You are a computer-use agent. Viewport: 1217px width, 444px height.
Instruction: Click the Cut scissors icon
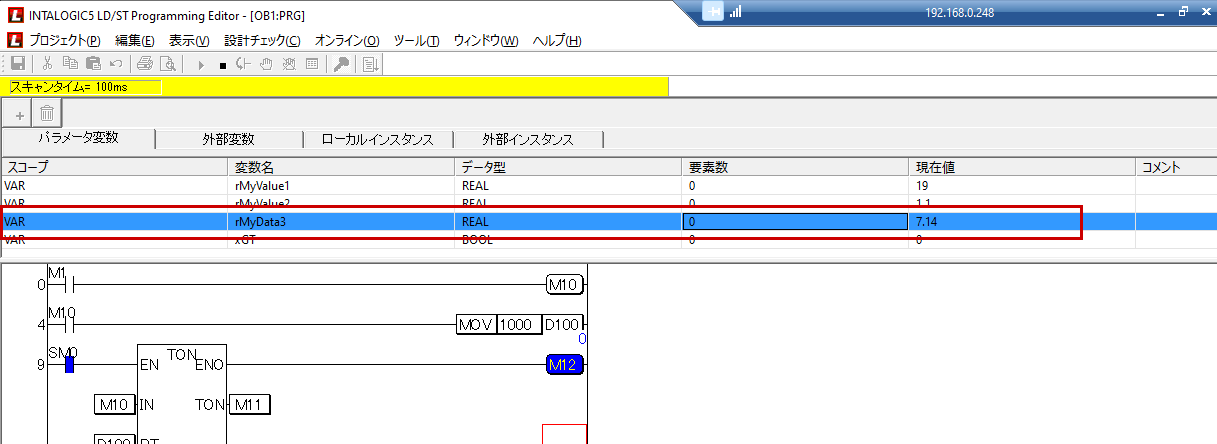(47, 64)
